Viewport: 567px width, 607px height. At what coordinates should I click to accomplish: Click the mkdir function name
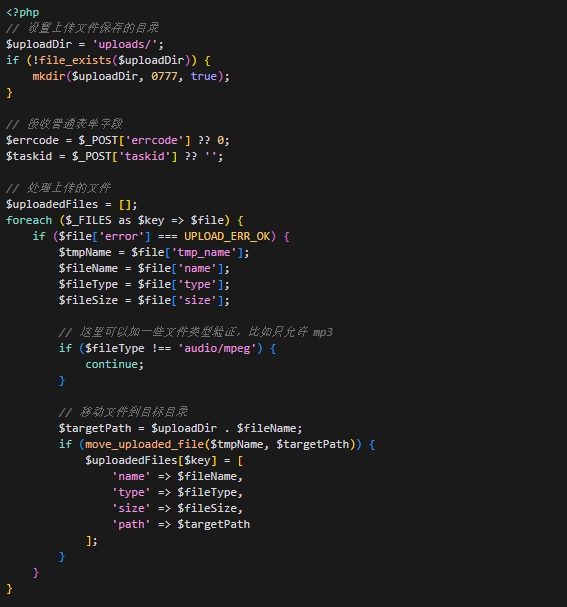[49, 76]
